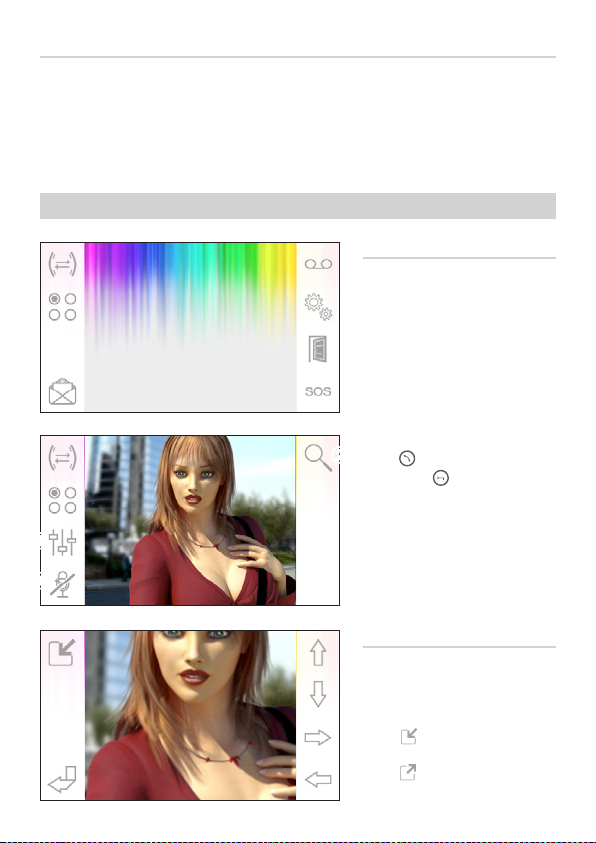Select the top-right camera circle on the rainbow screen
Screen dimensions: 596x843
[70, 299]
